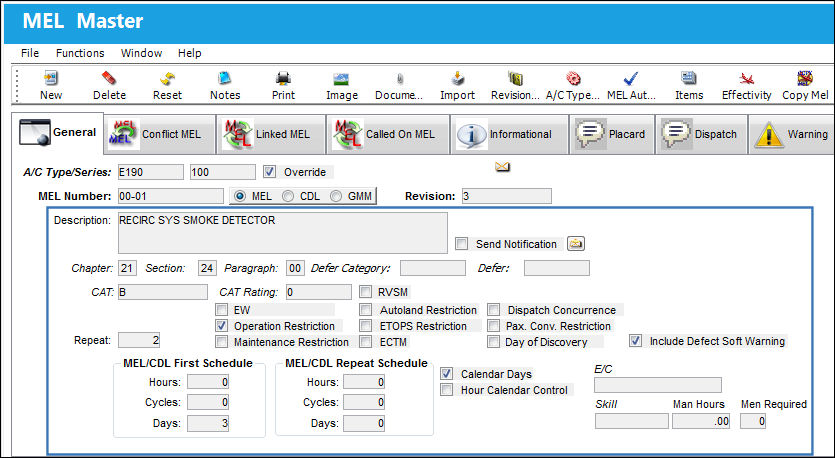This screenshot has width=835, height=458.
Task: Click the CAT Rating field
Action: click(x=319, y=292)
